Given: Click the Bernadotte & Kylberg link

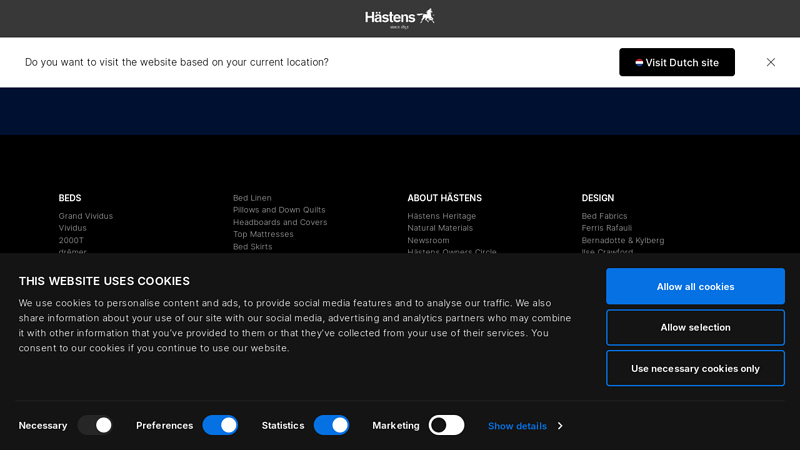Looking at the screenshot, I should click(622, 240).
